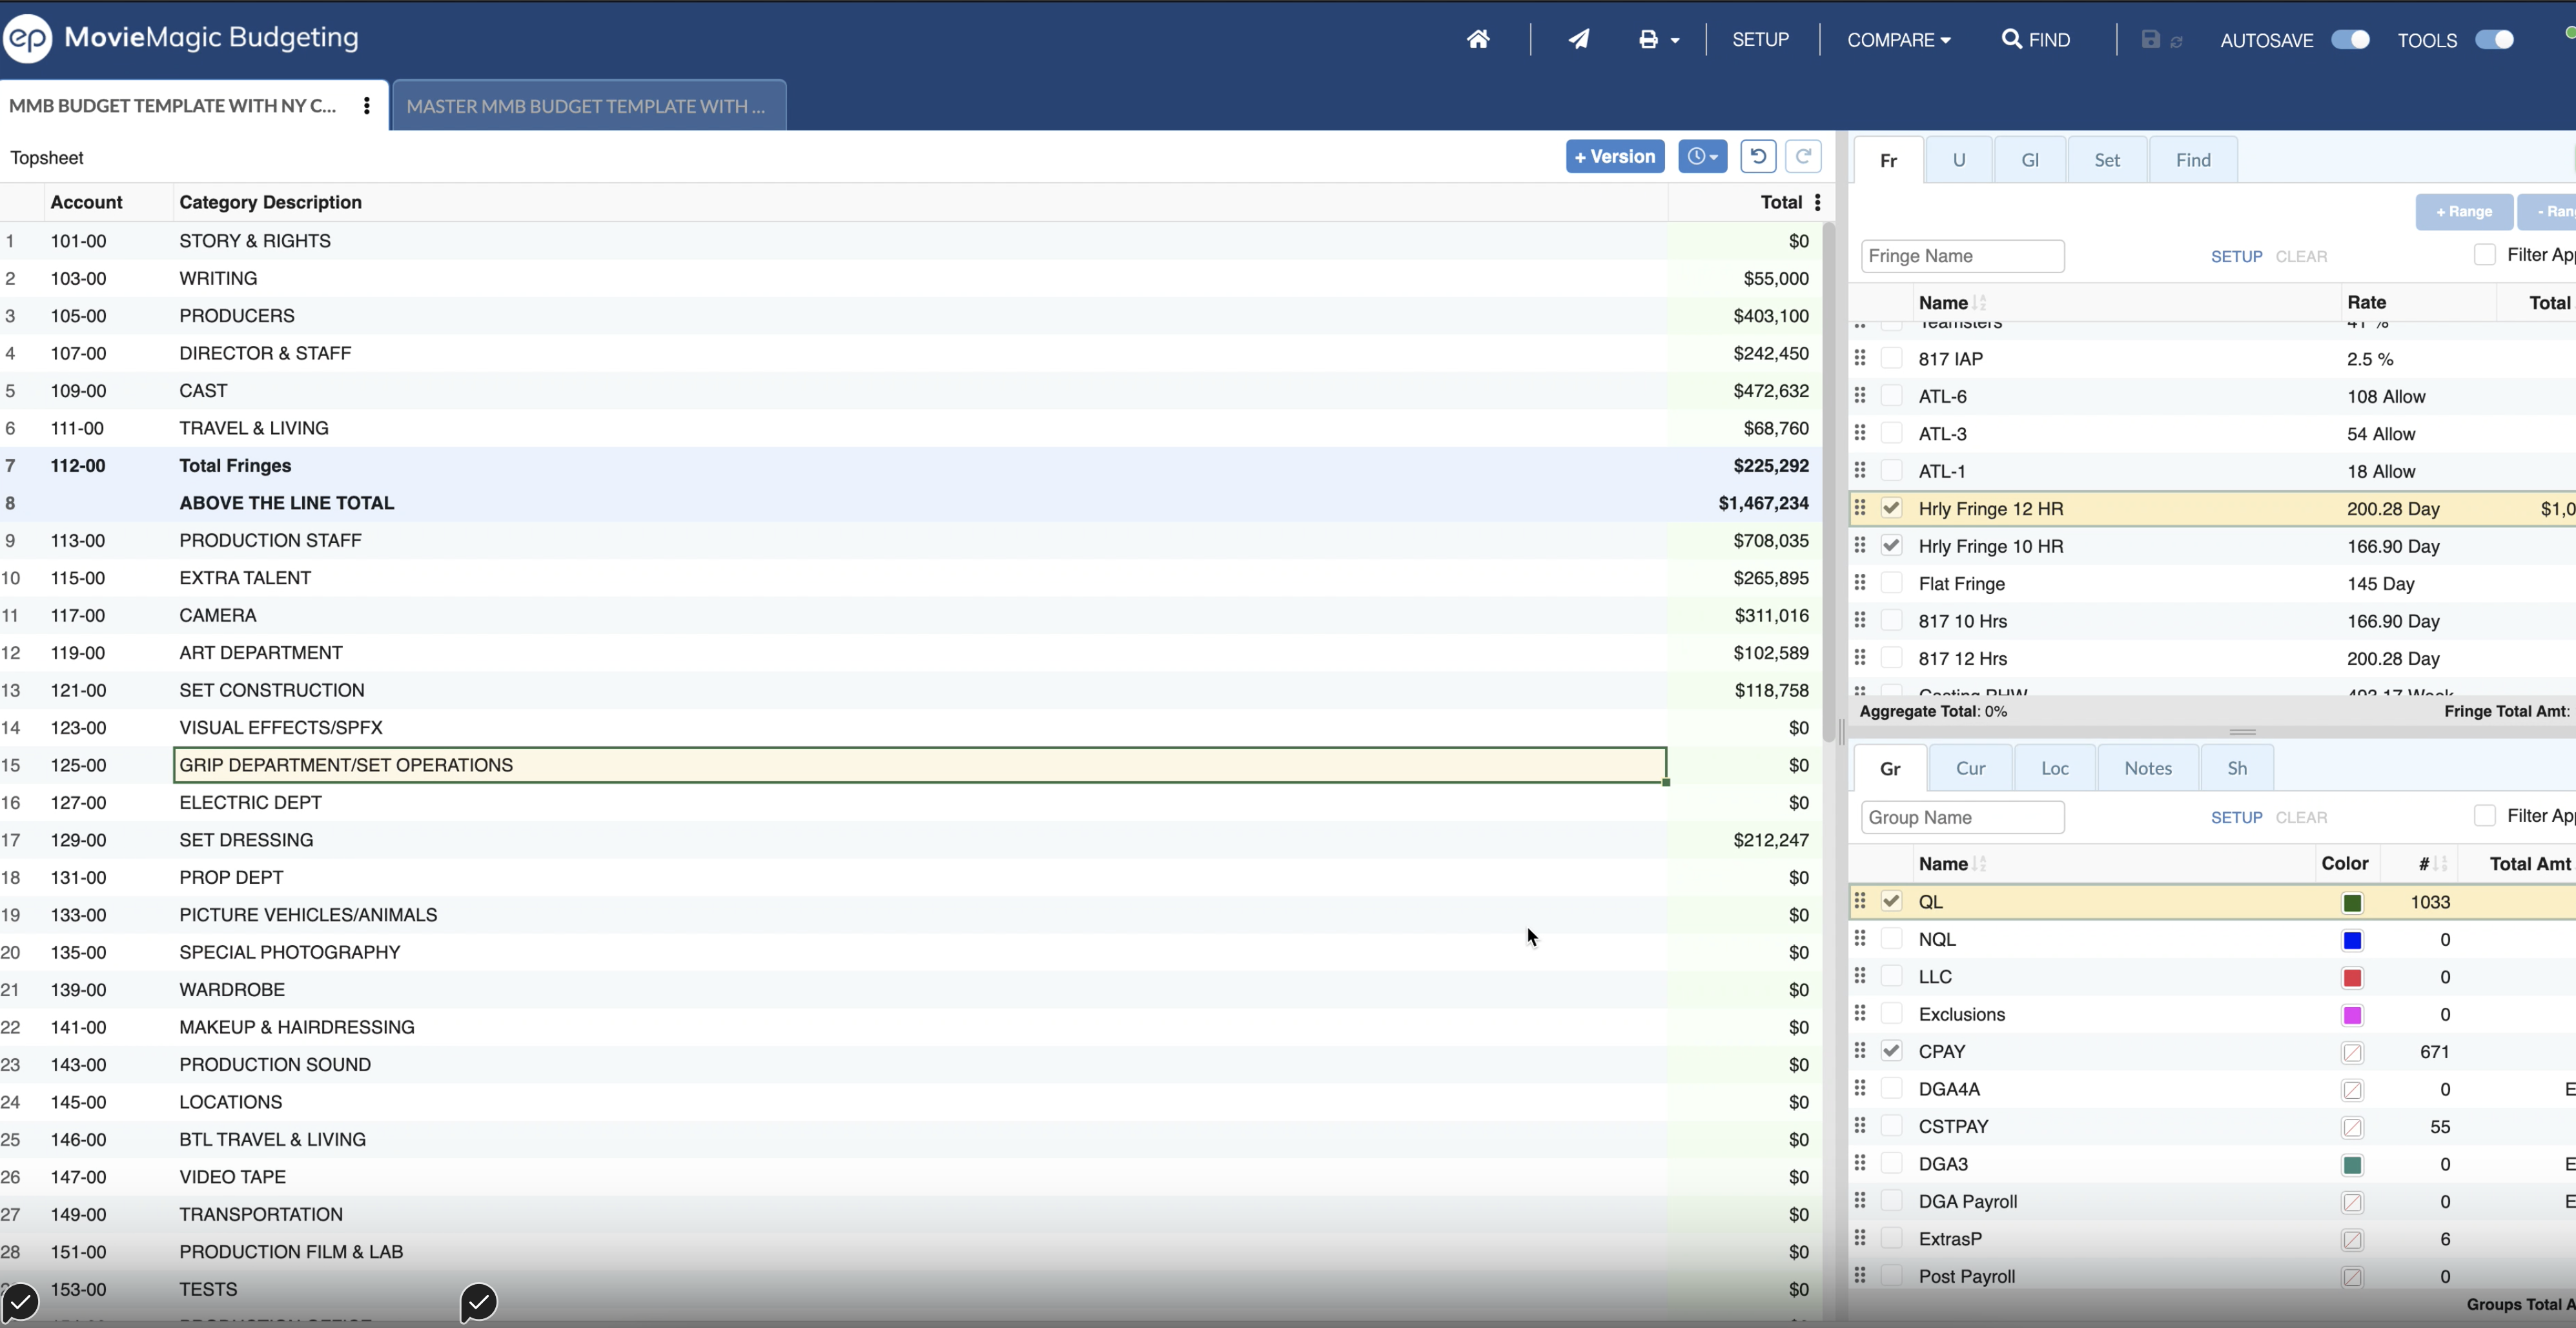Click the Fringe Name input field

tap(1962, 256)
